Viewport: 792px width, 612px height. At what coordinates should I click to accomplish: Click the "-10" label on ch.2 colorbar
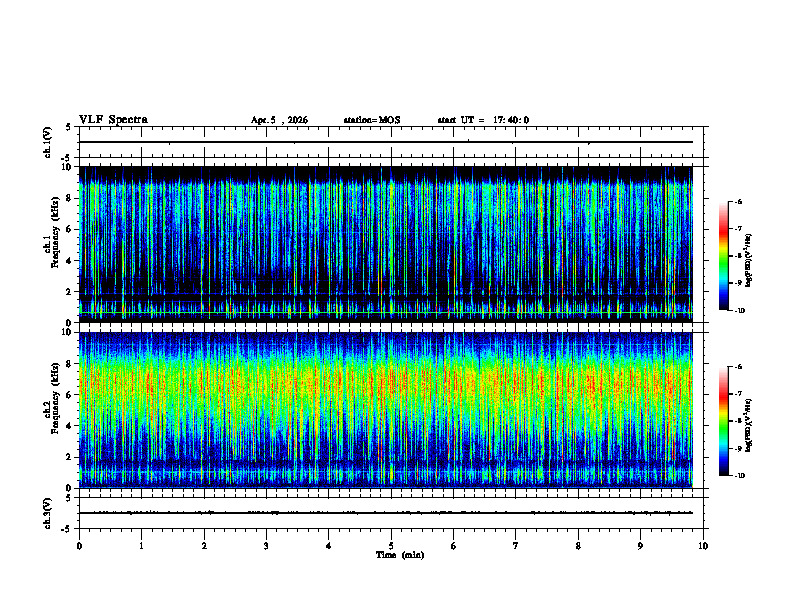coord(740,476)
